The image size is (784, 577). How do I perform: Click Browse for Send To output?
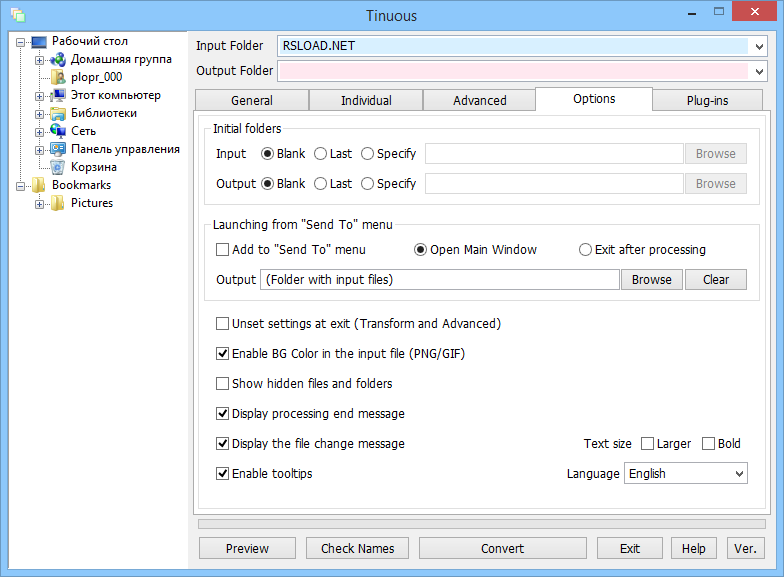click(x=652, y=280)
